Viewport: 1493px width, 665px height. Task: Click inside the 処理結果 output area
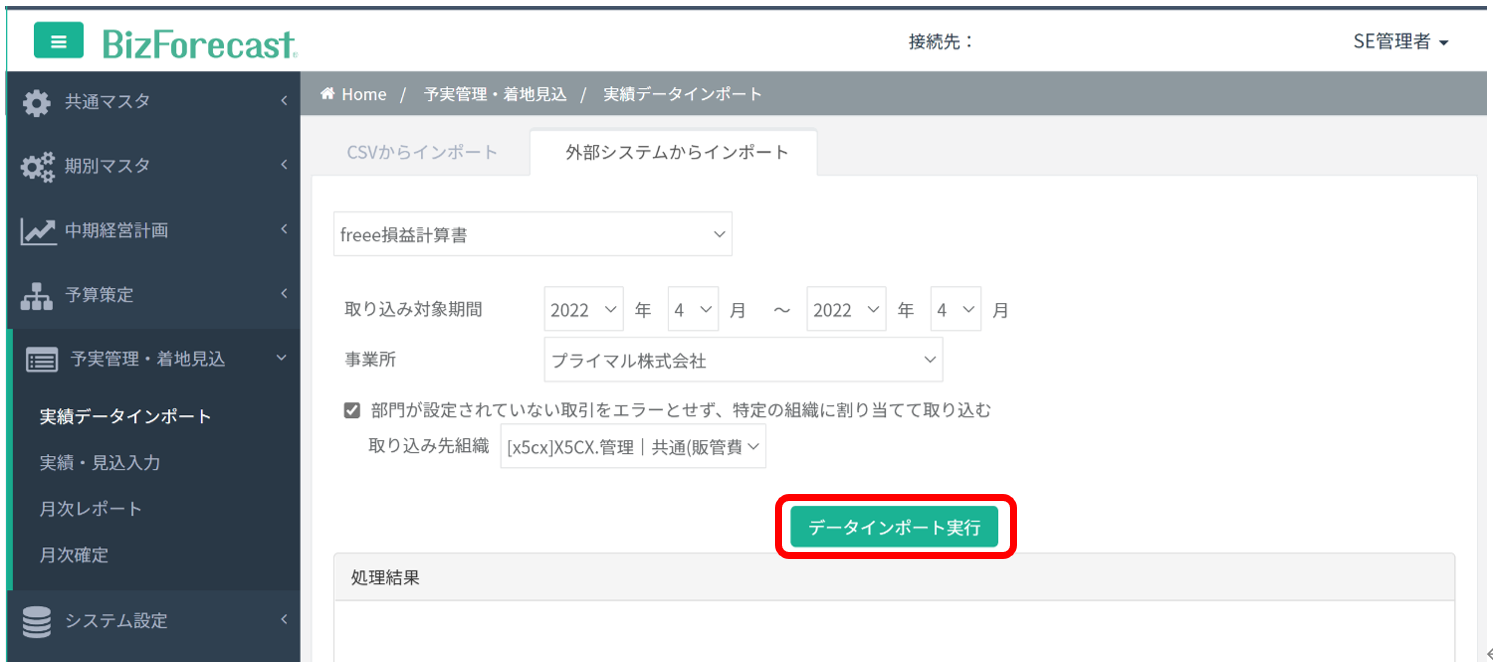pyautogui.click(x=894, y=632)
